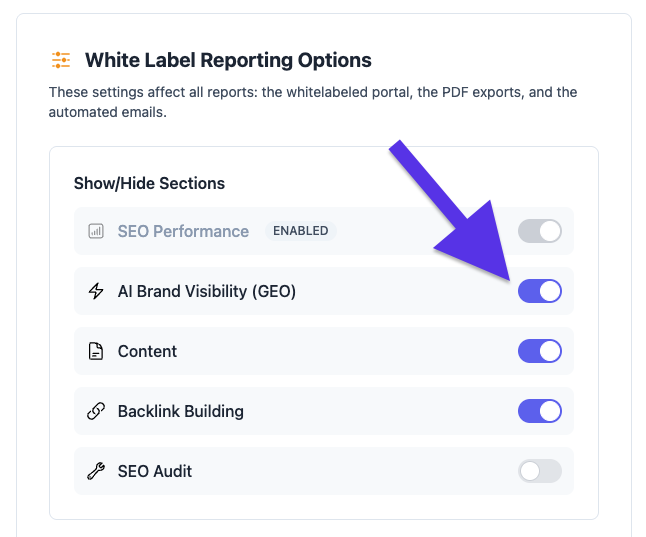
Task: Click the Content document icon
Action: tap(96, 351)
